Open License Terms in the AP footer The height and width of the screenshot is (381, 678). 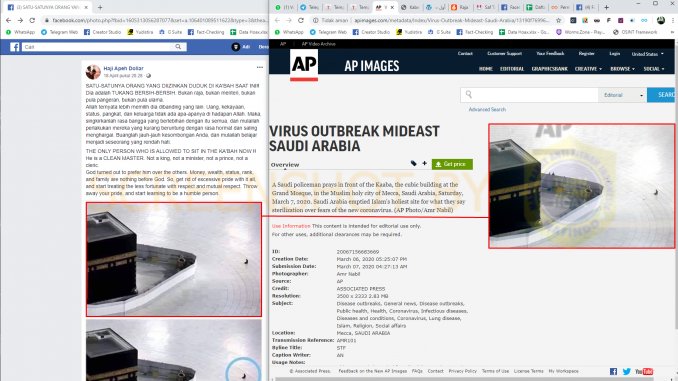[528, 371]
